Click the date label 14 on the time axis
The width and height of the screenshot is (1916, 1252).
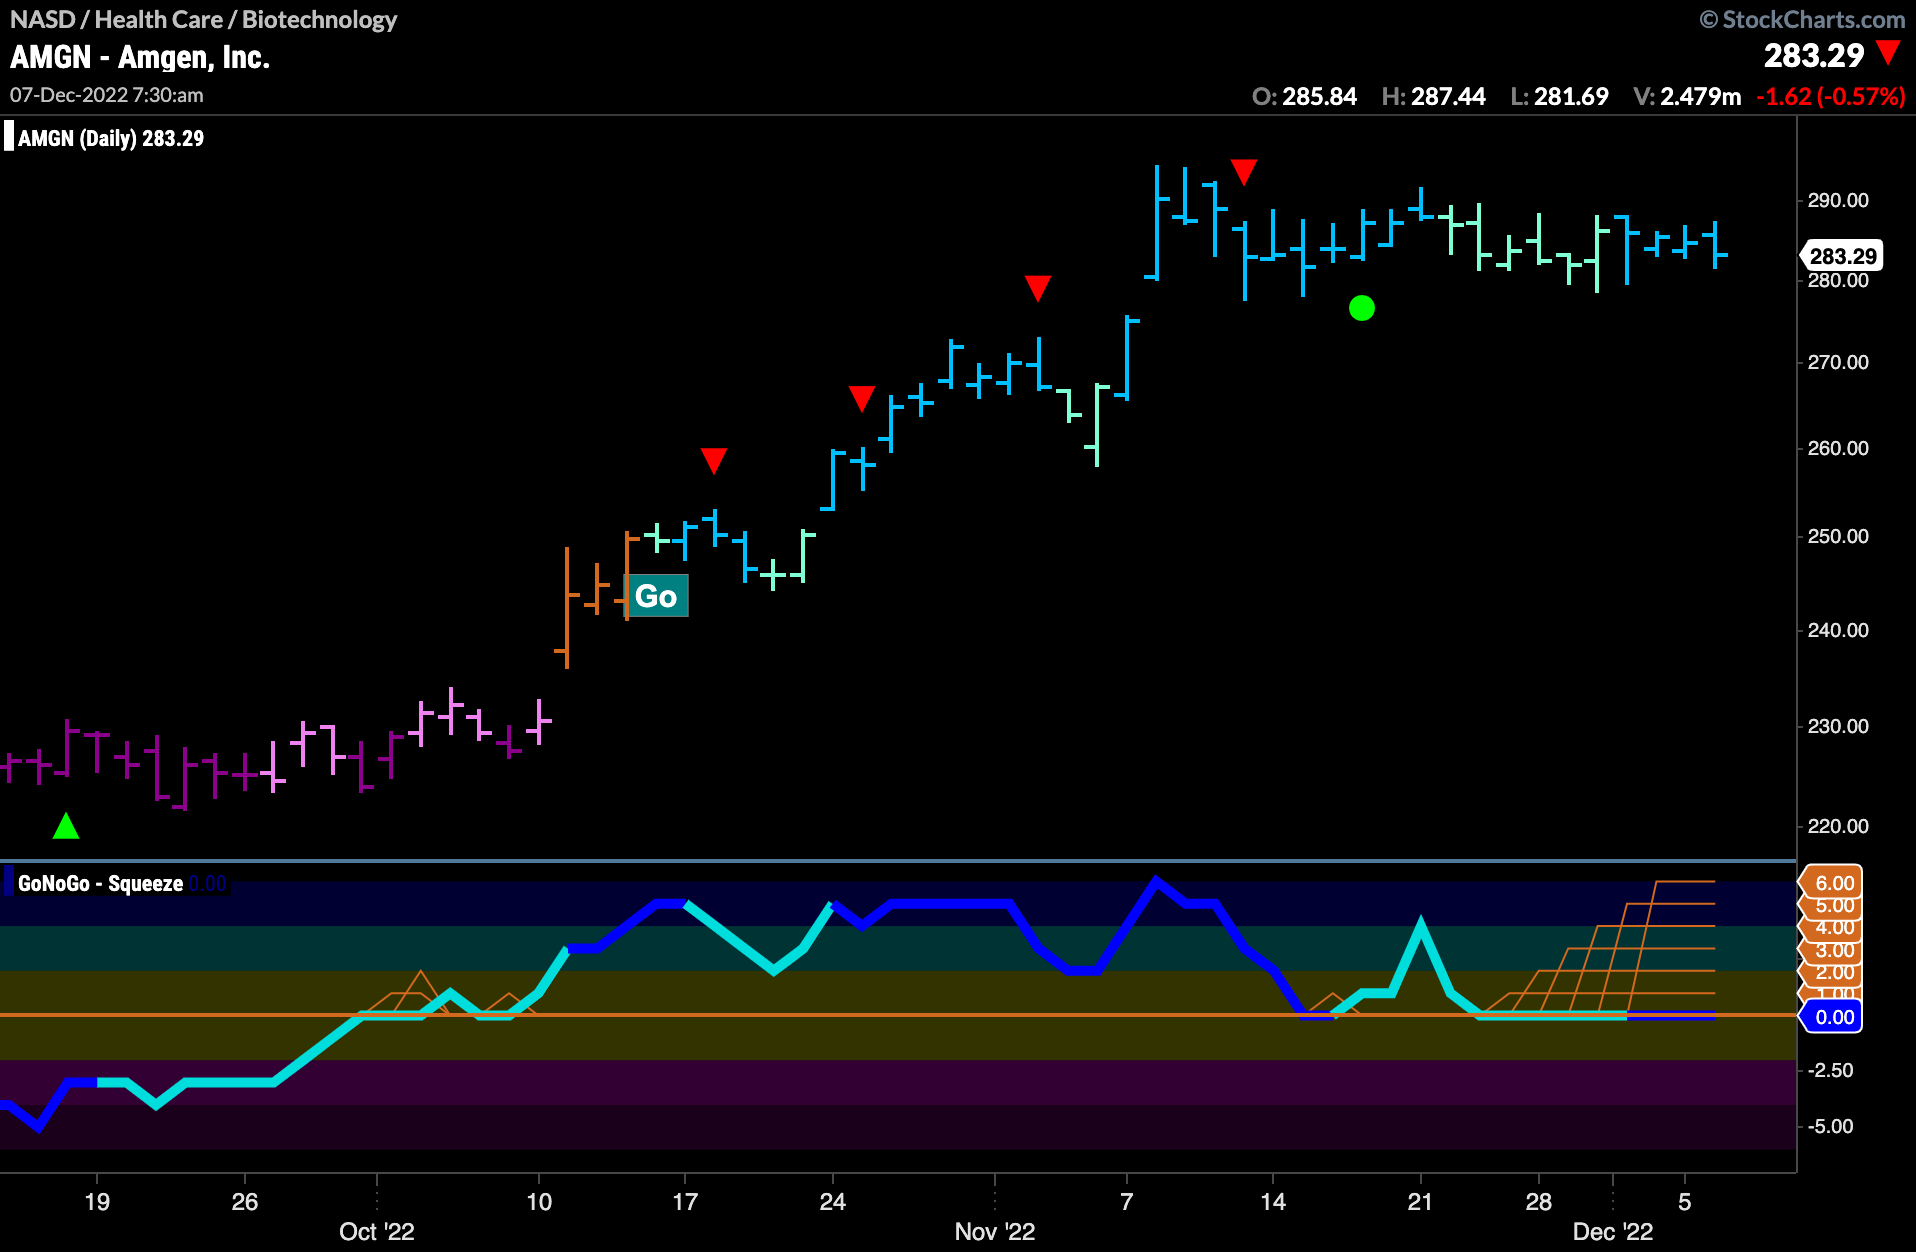point(1273,1201)
